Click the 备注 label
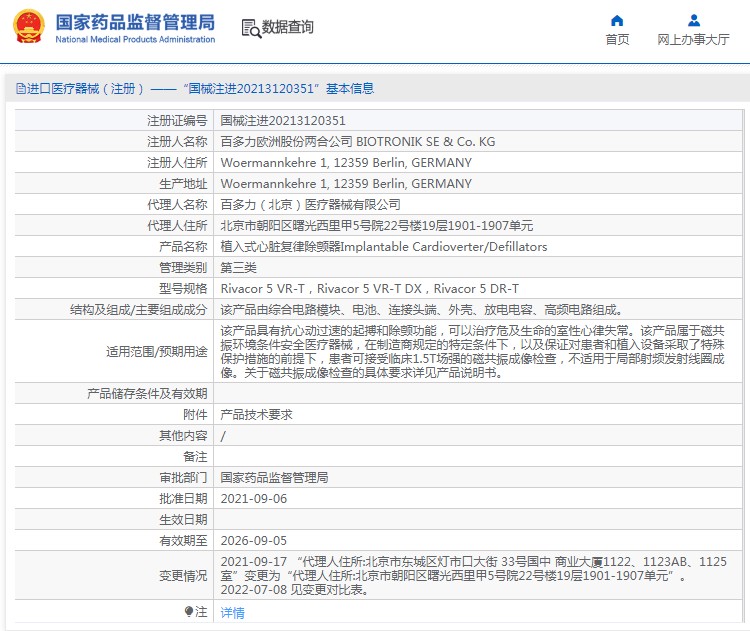The height and width of the screenshot is (631, 750). click(195, 457)
